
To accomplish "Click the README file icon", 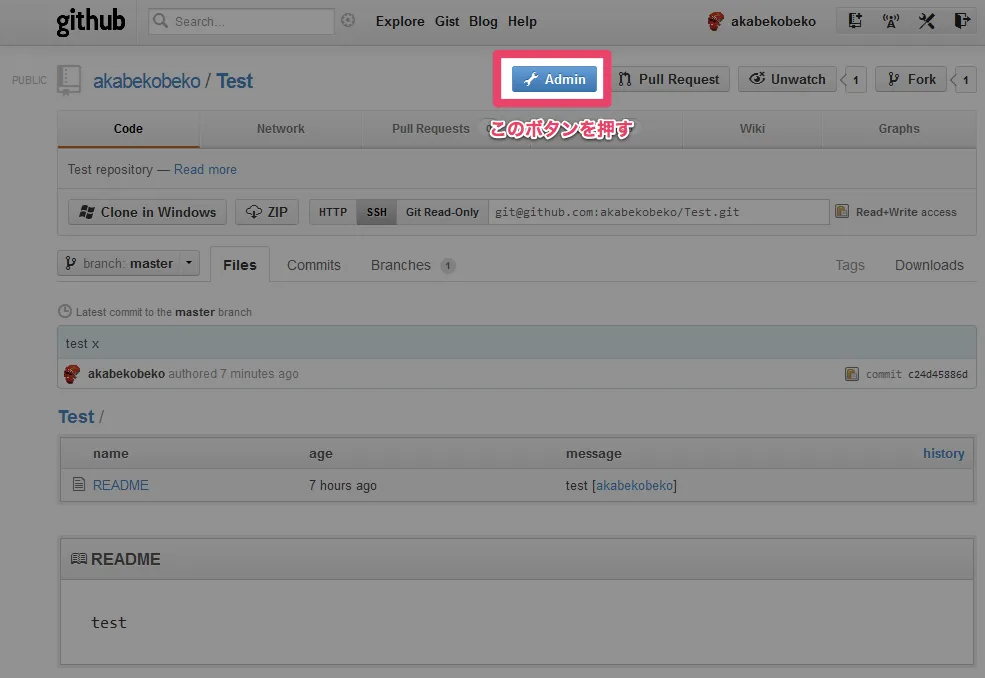I will point(79,485).
